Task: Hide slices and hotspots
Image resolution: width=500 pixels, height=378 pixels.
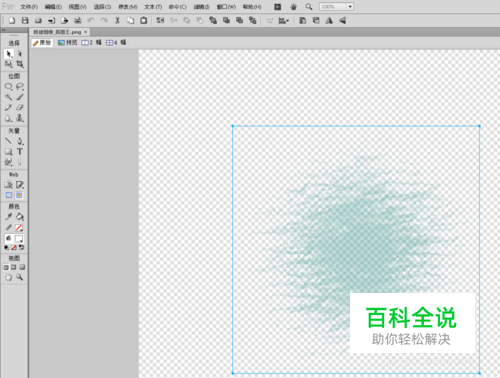Action: 9,195
